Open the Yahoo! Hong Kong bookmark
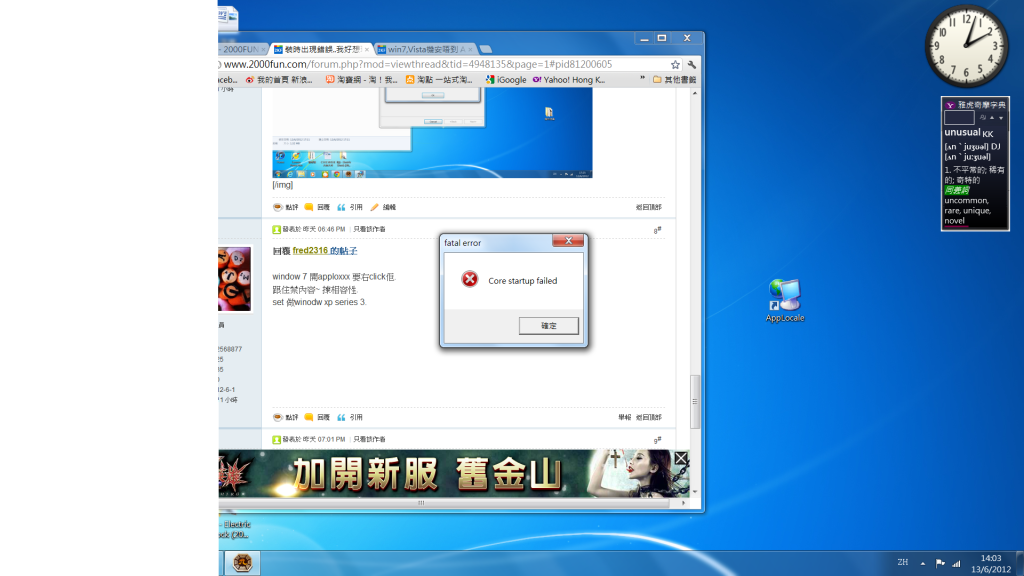The image size is (1024, 576). point(568,80)
